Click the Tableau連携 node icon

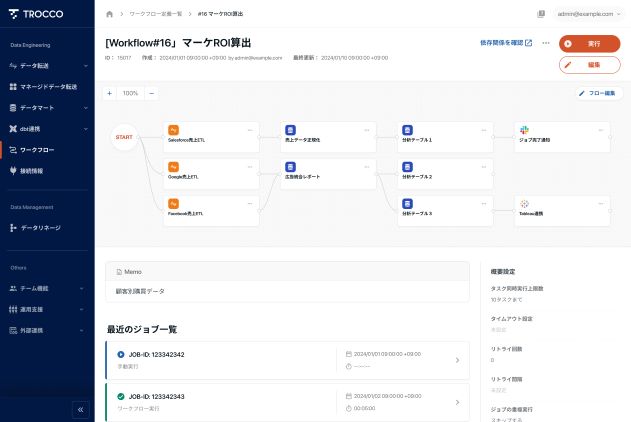pos(523,203)
